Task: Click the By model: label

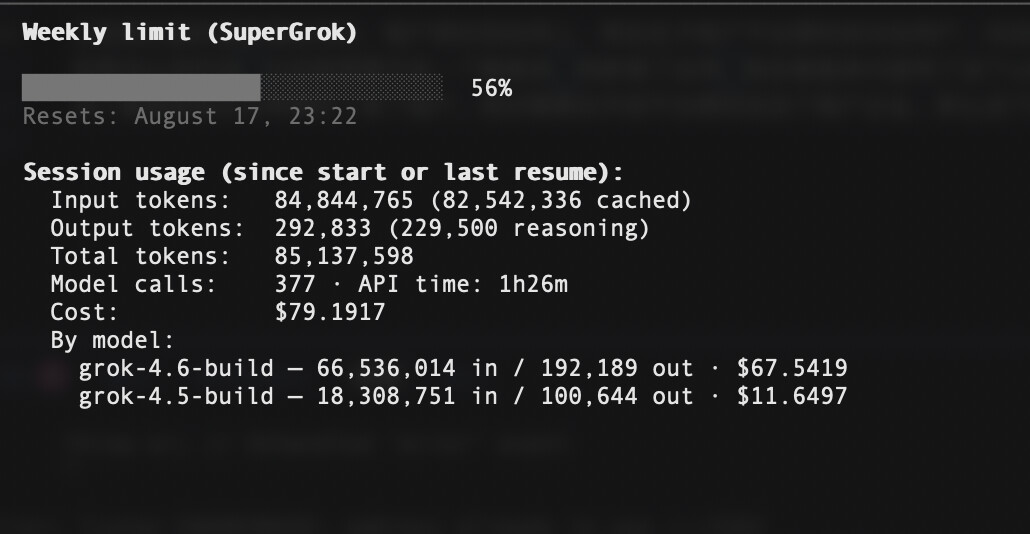Action: point(112,340)
